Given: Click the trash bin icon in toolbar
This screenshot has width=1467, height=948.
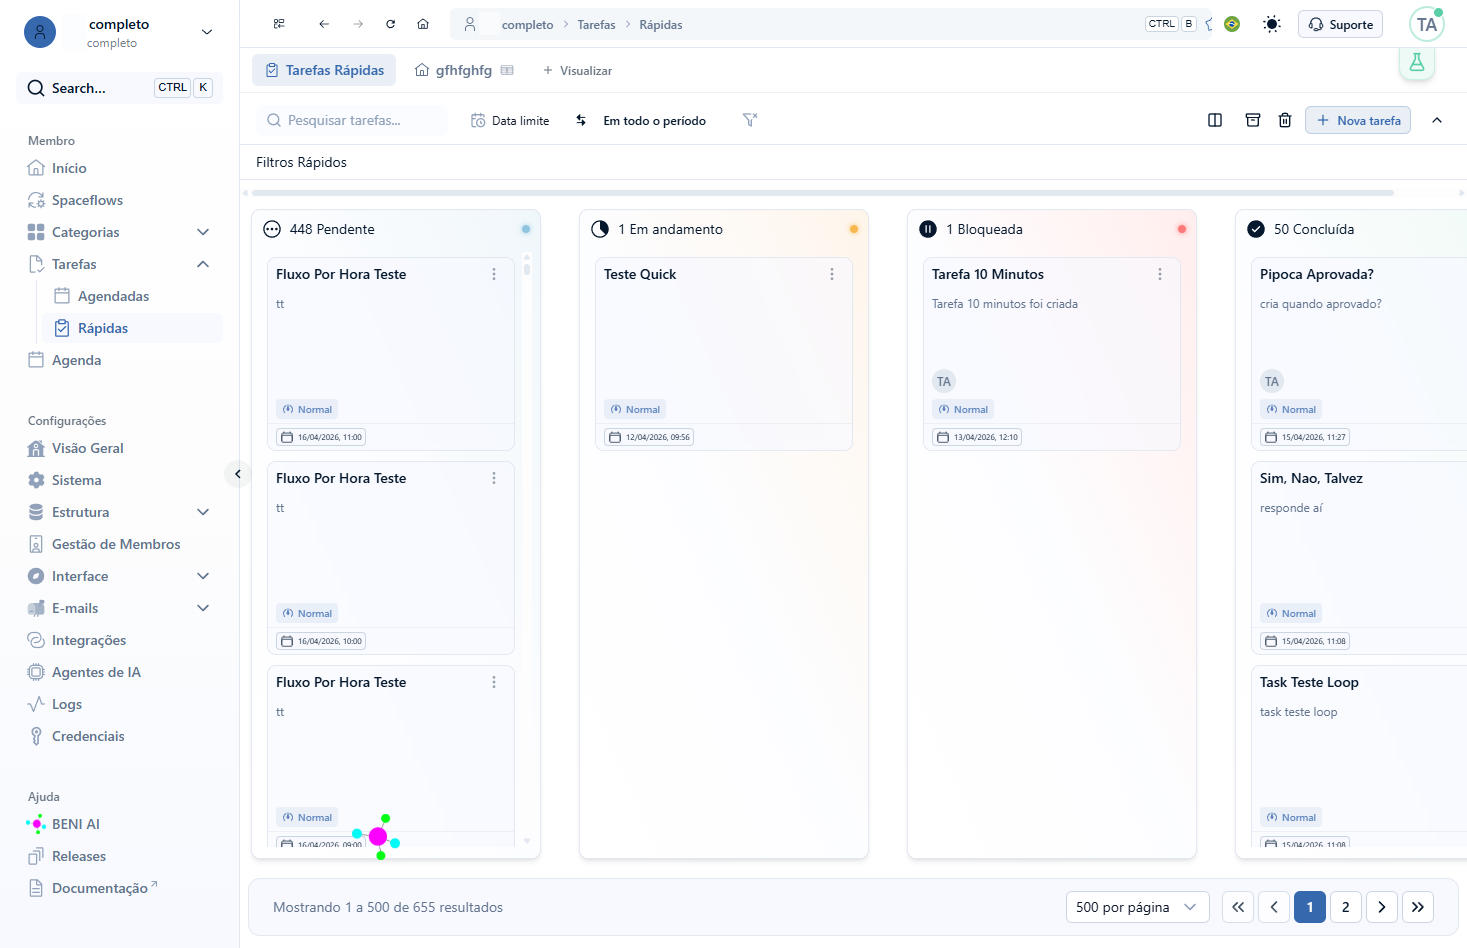Looking at the screenshot, I should pos(1285,120).
